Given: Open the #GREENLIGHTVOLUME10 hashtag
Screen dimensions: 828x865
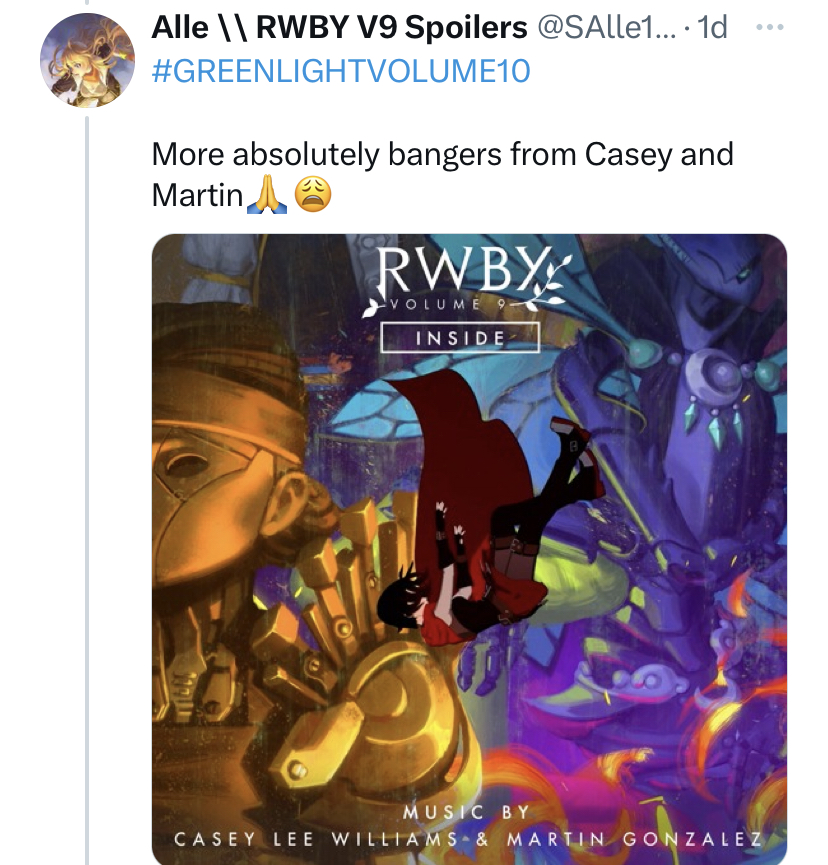Looking at the screenshot, I should [341, 71].
